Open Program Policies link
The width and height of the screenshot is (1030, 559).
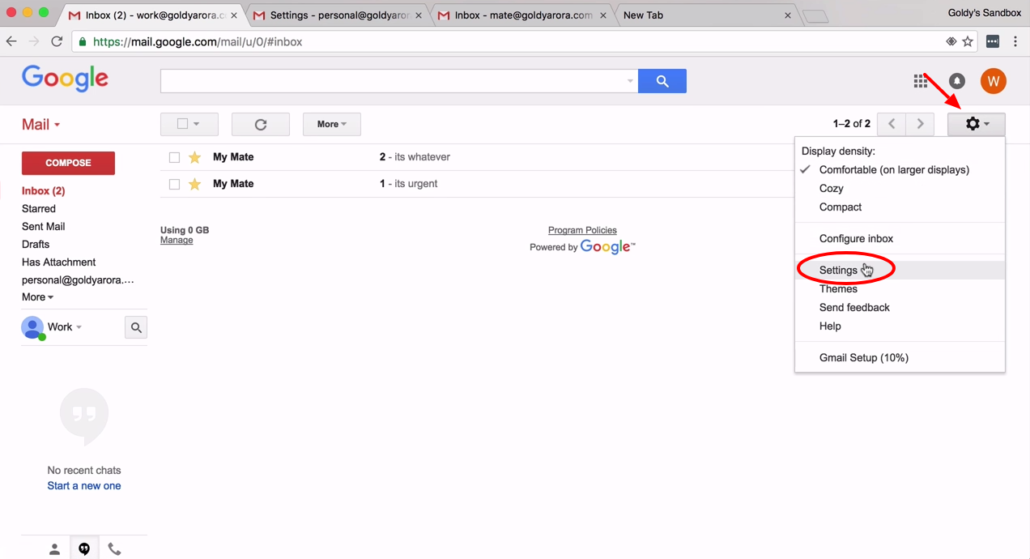pos(583,230)
